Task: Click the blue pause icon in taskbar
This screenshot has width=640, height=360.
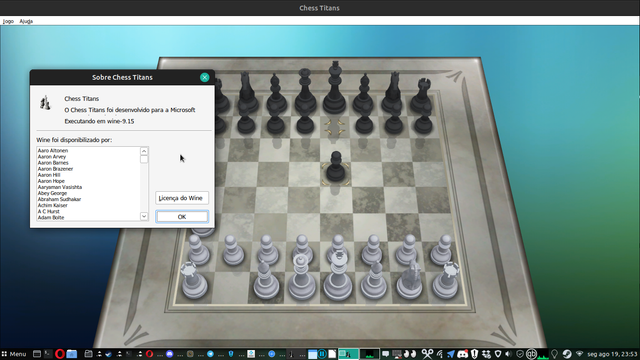Action: tap(322, 354)
